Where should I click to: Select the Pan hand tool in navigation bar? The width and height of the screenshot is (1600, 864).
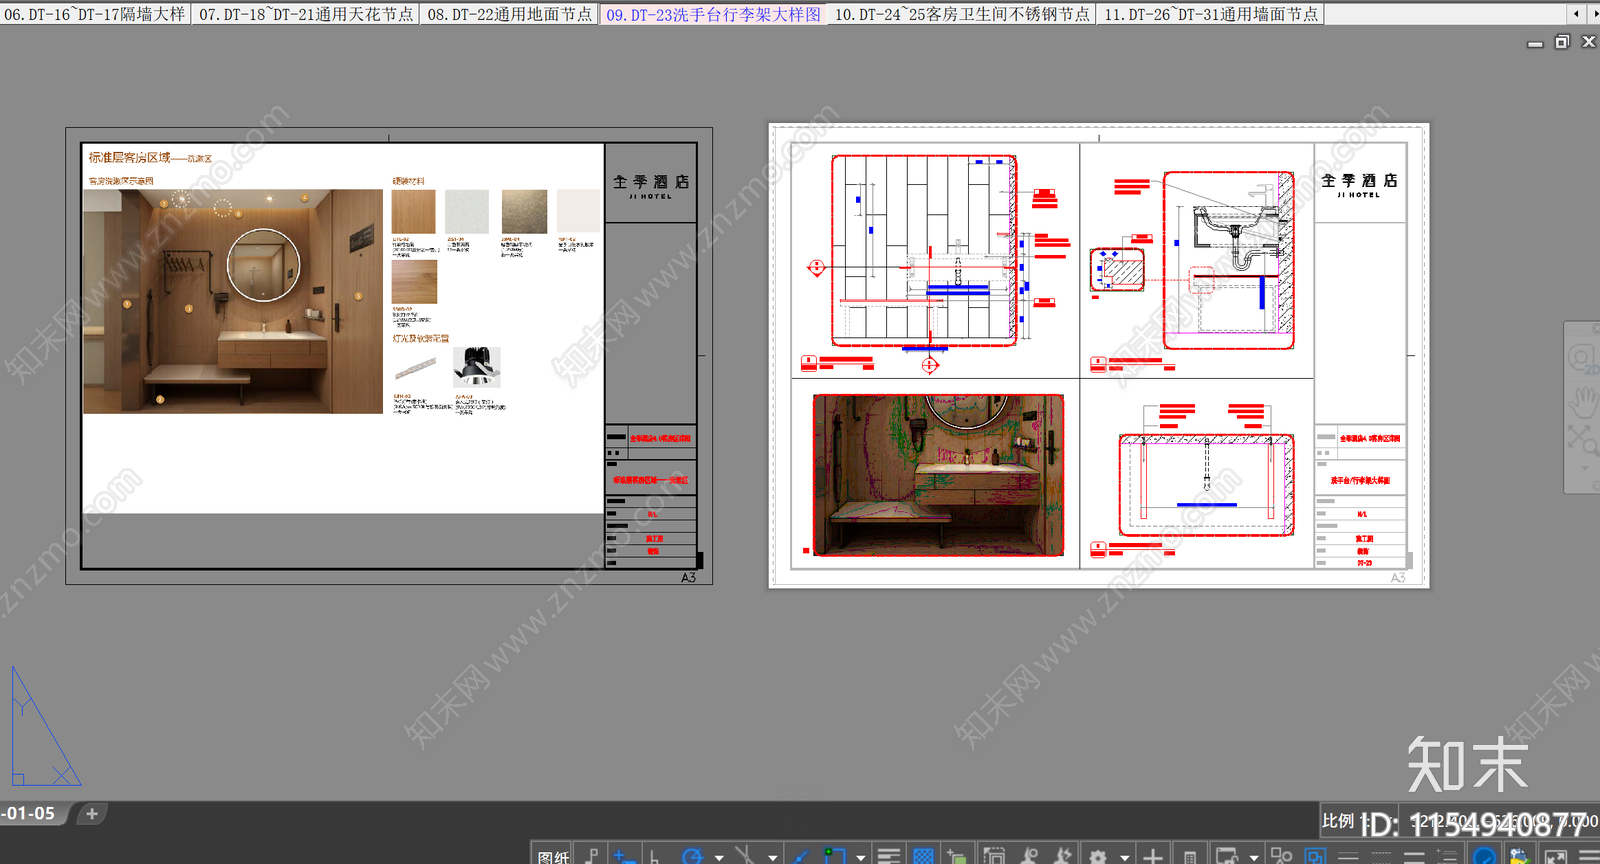(x=1583, y=402)
